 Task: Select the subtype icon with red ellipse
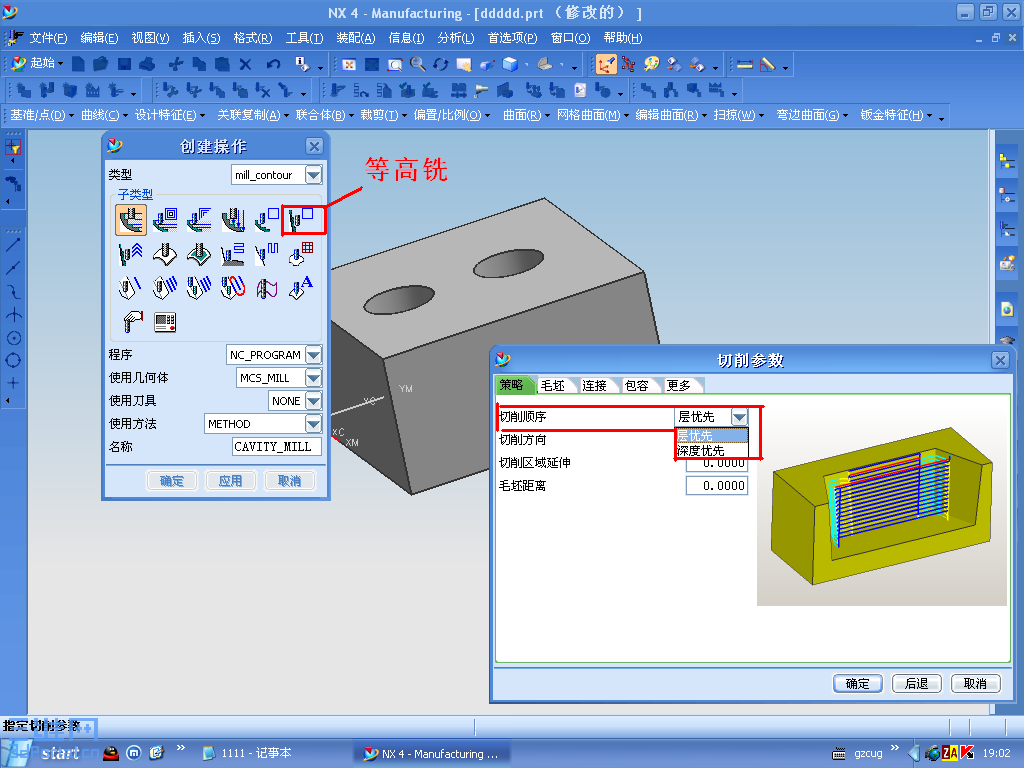[233, 287]
